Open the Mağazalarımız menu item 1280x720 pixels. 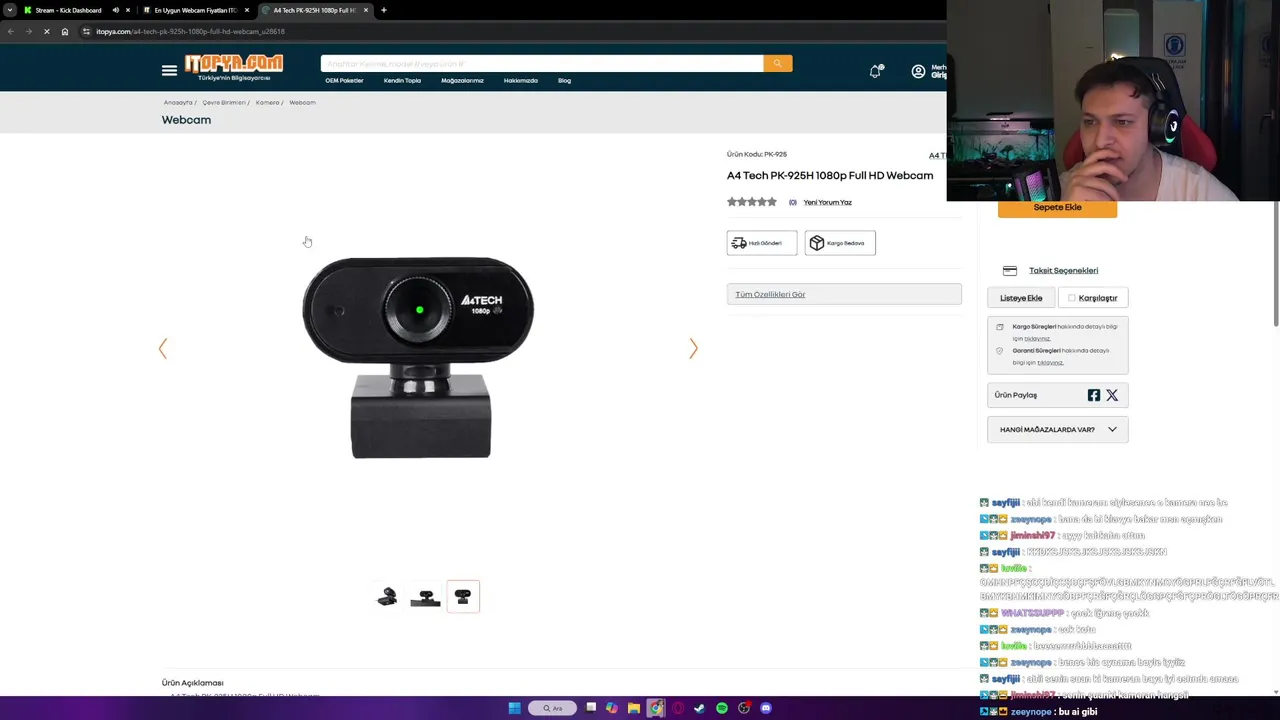click(x=462, y=81)
